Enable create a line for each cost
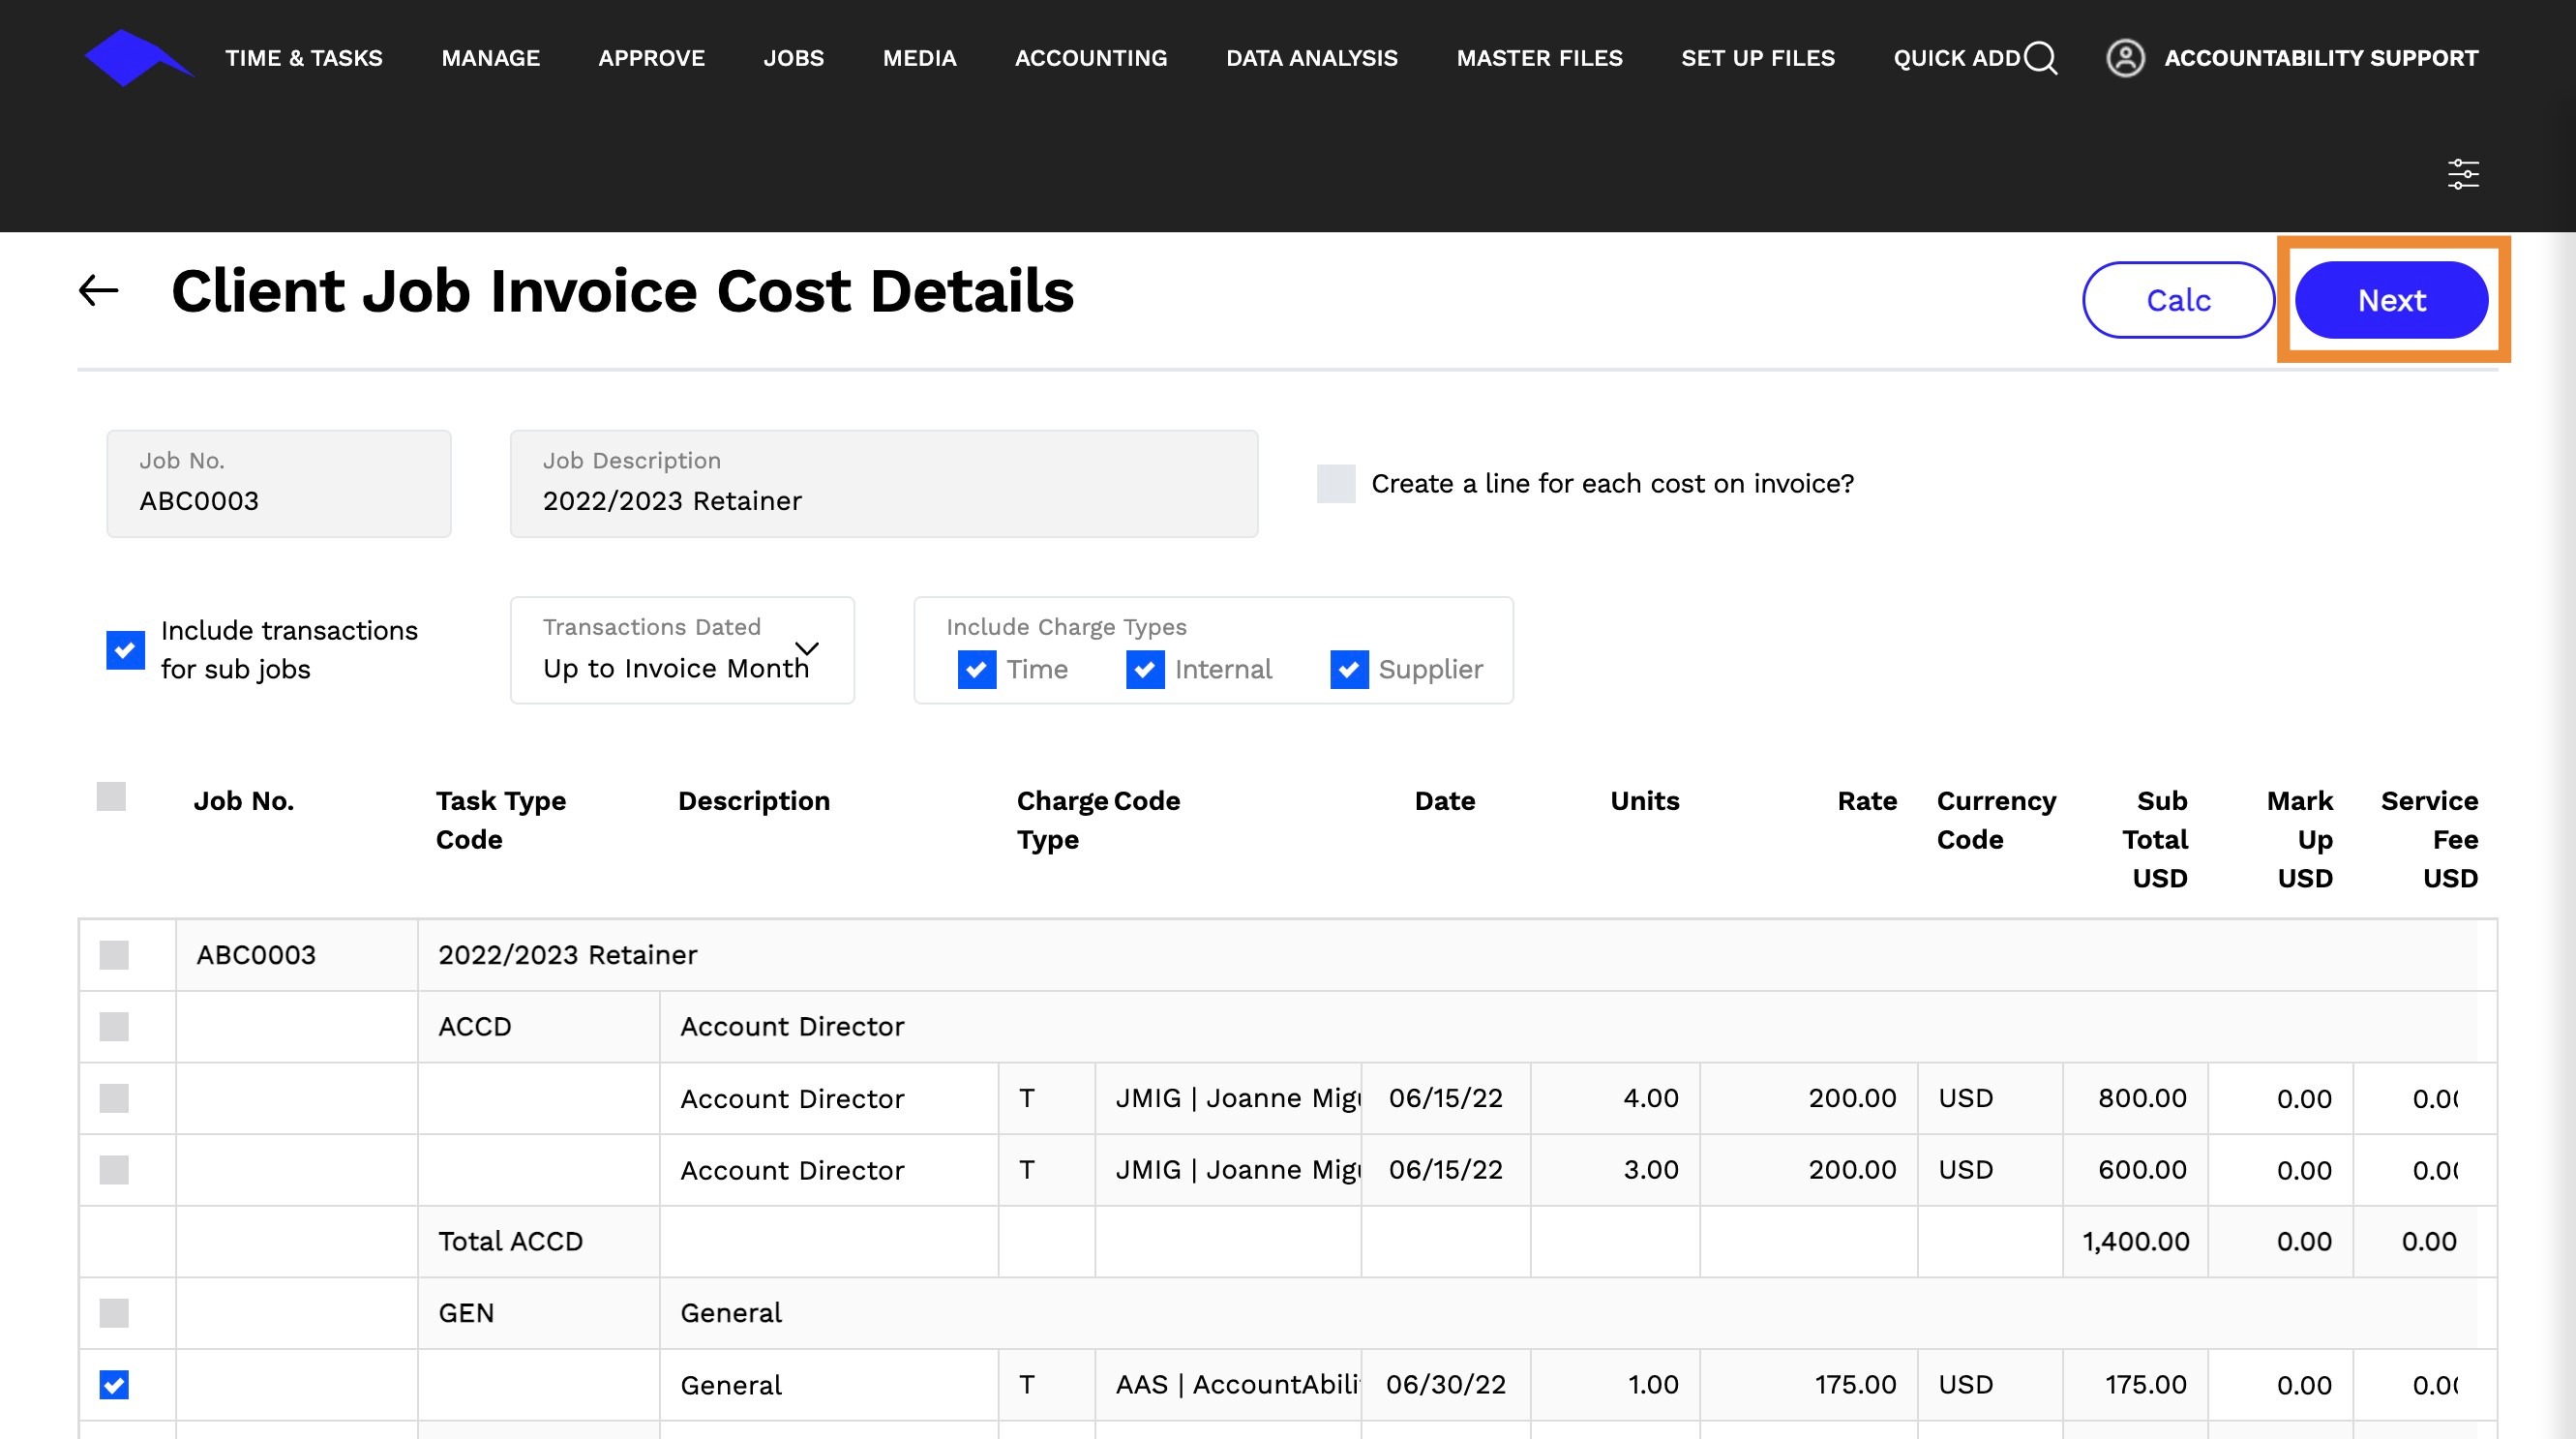 (x=1336, y=484)
